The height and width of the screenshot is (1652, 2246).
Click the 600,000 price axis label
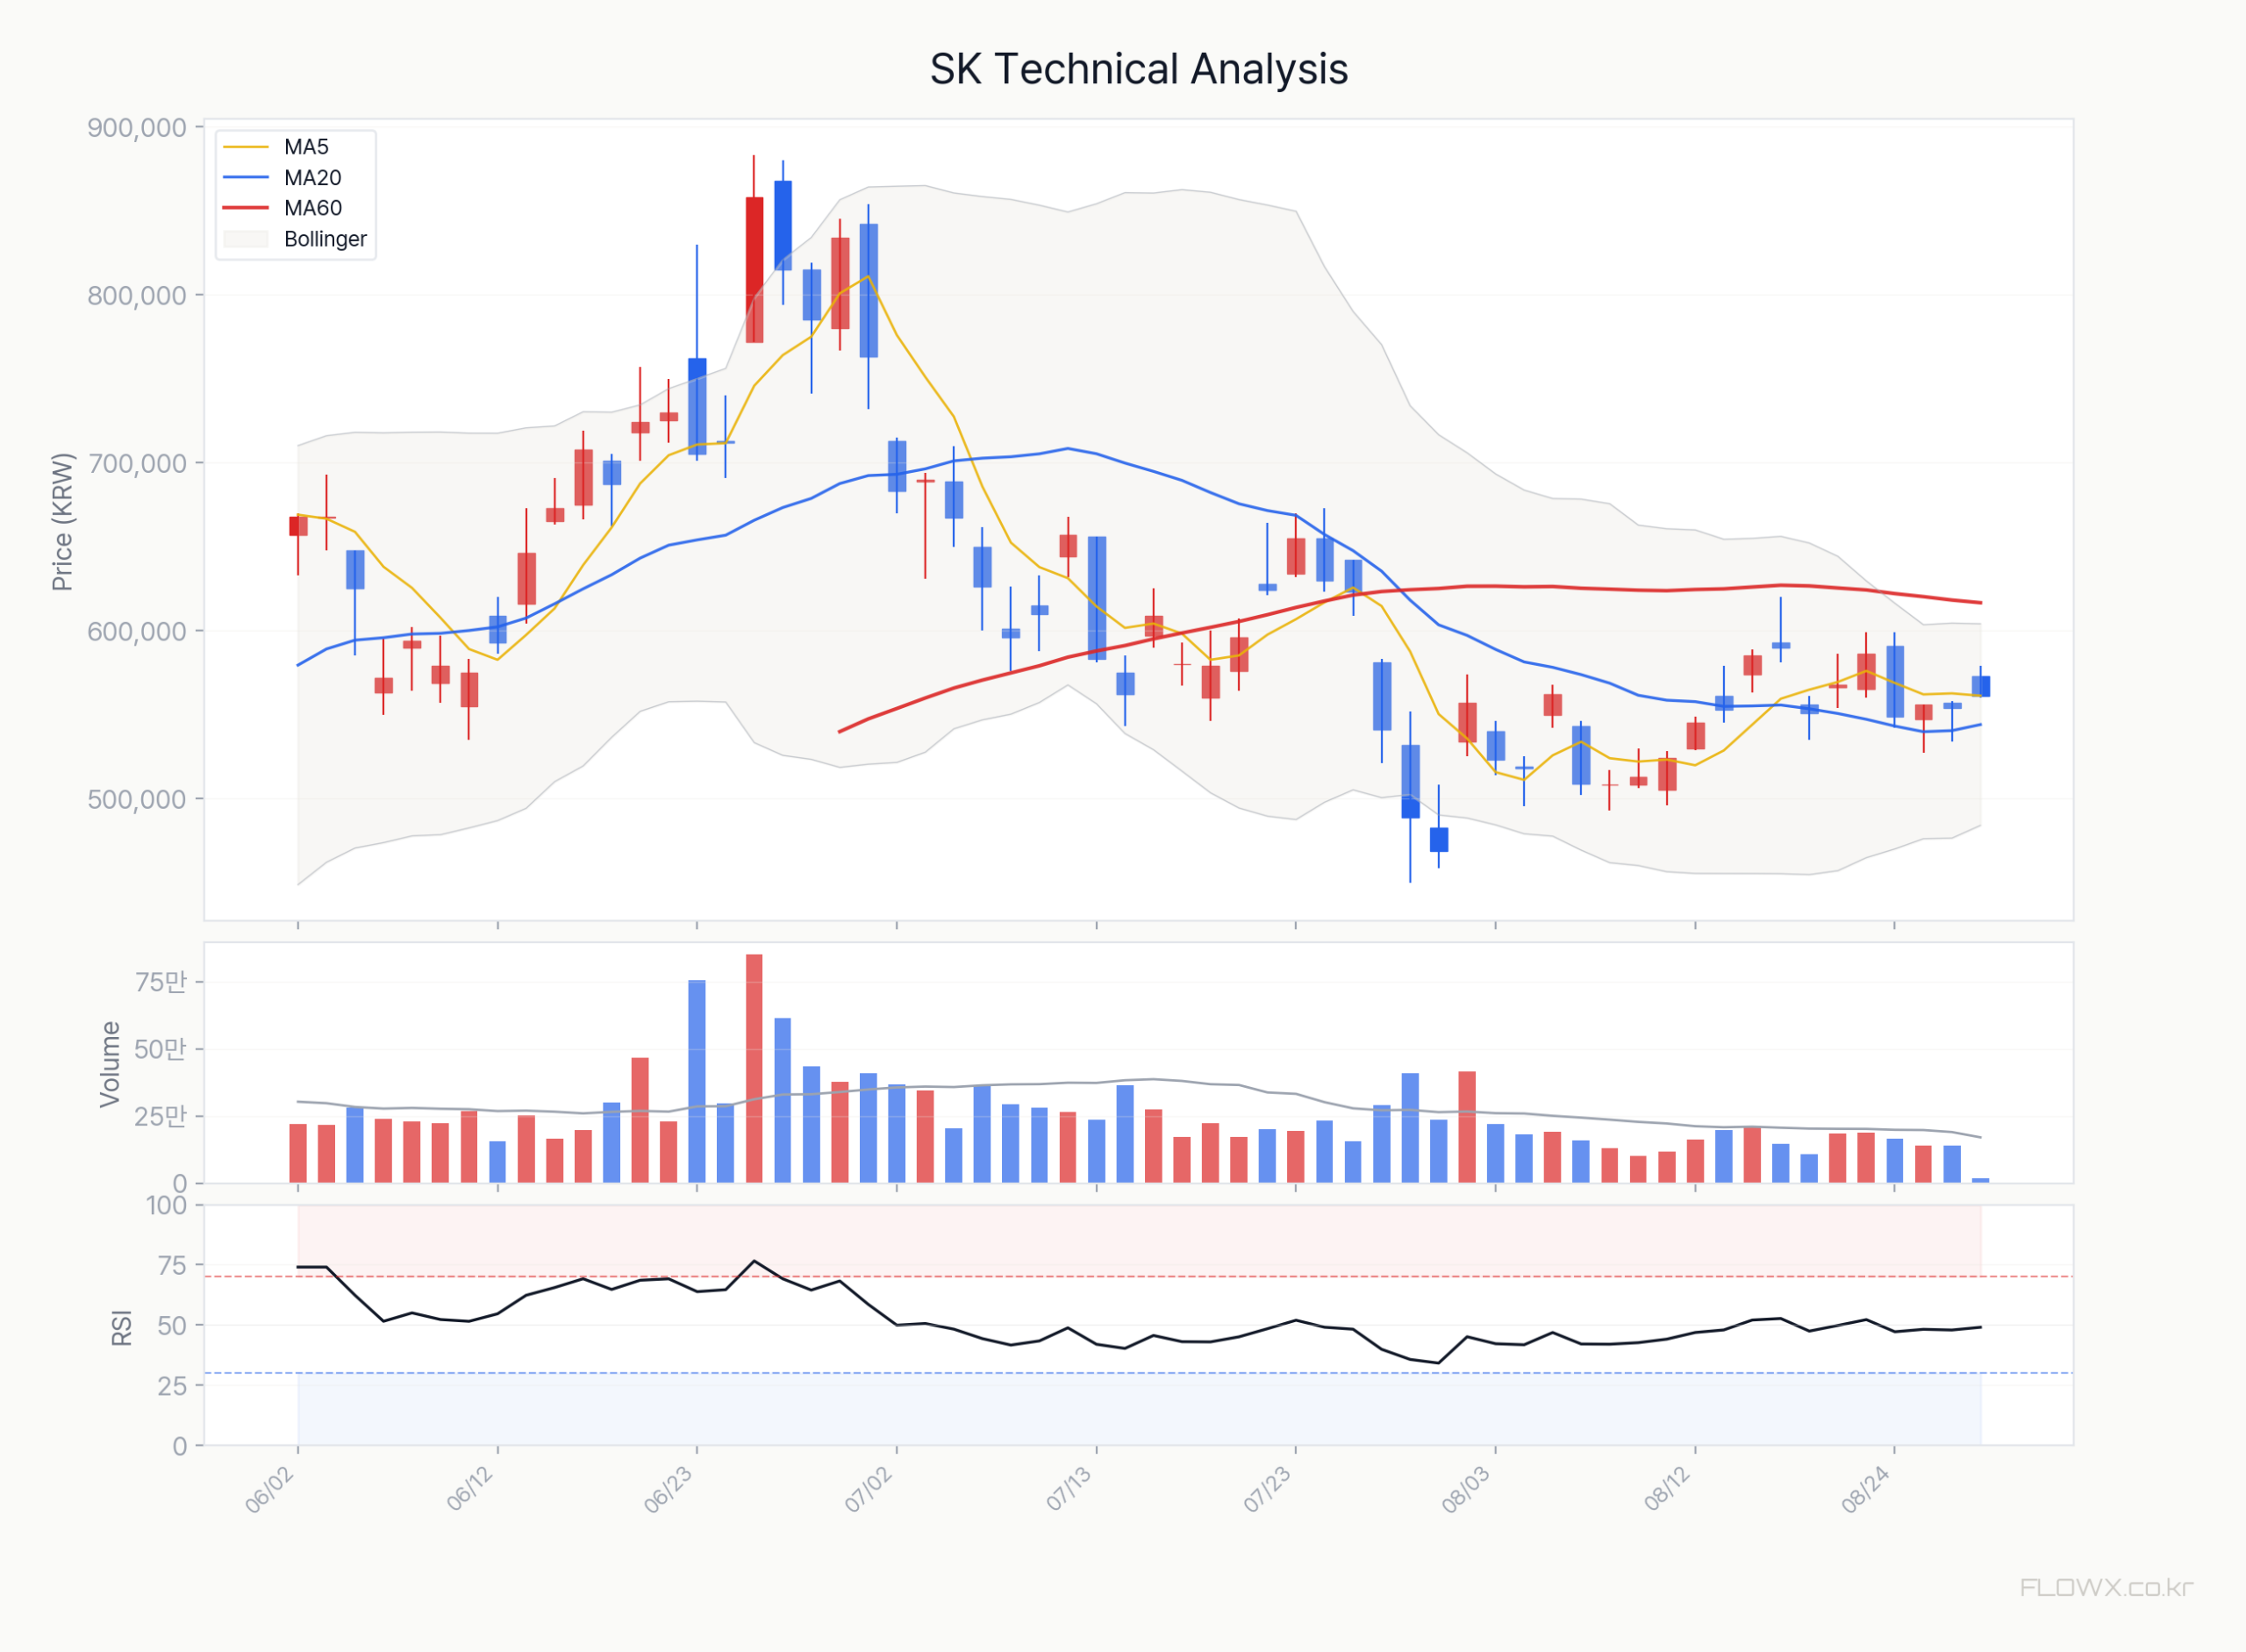tap(137, 632)
